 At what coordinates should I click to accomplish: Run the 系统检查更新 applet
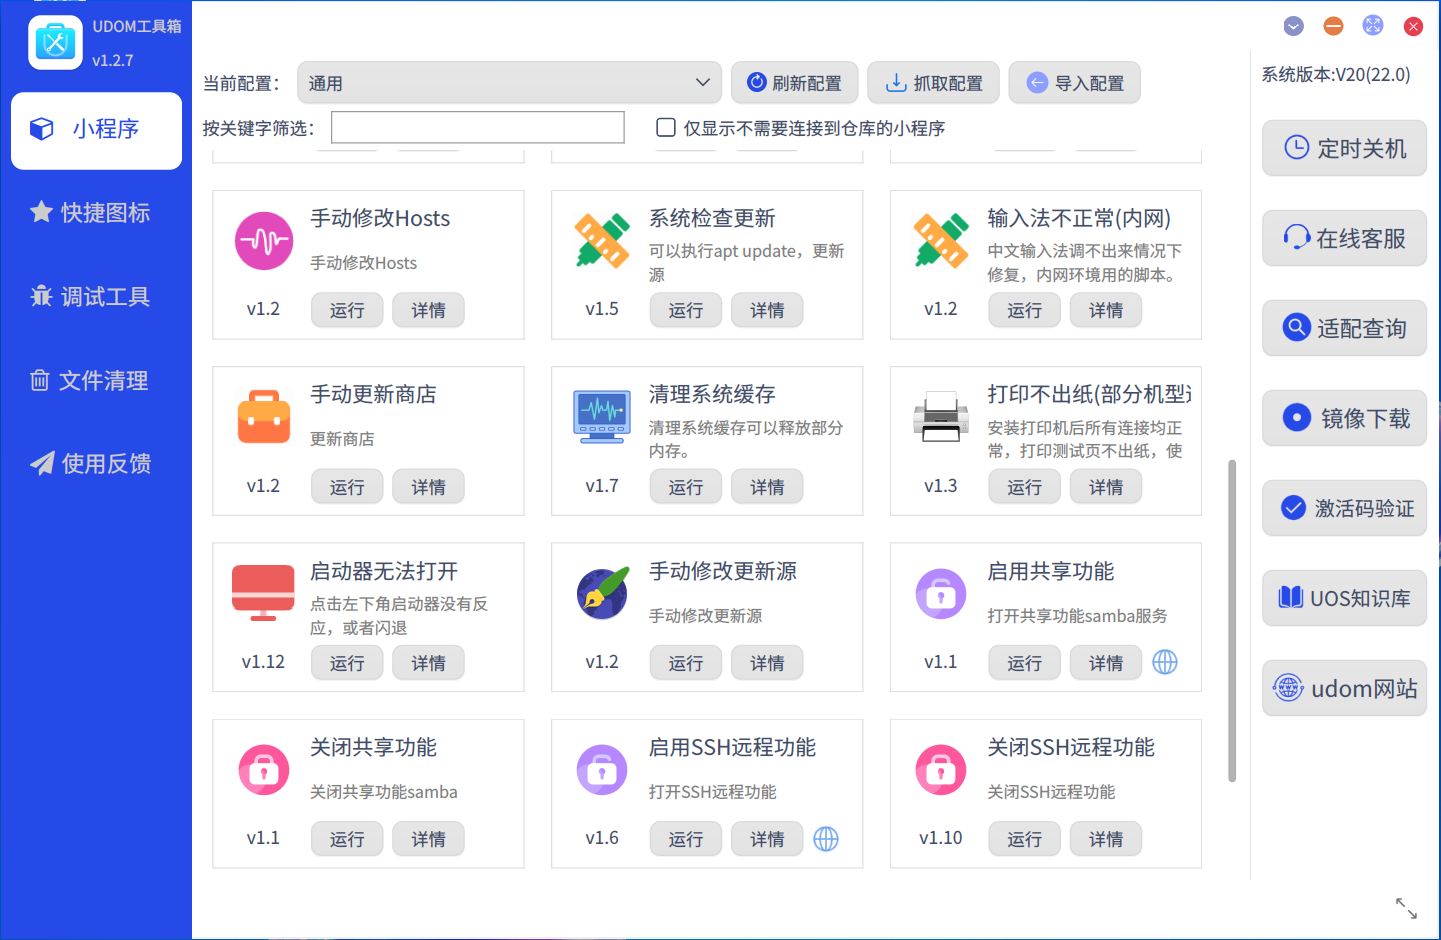pos(686,310)
